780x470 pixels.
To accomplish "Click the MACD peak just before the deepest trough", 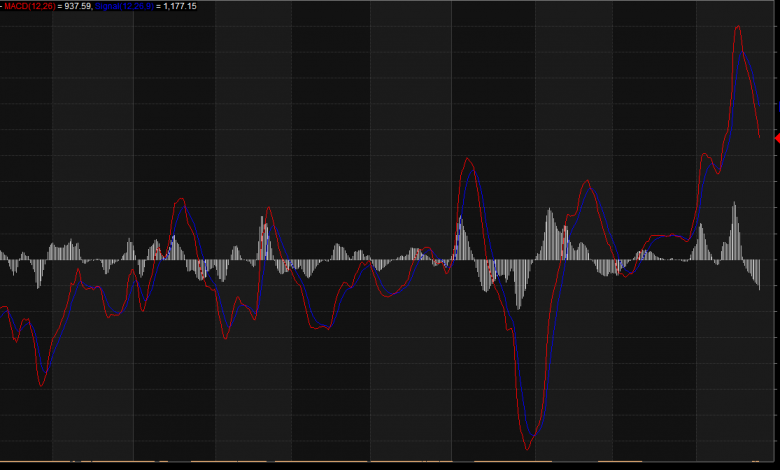I will click(468, 159).
